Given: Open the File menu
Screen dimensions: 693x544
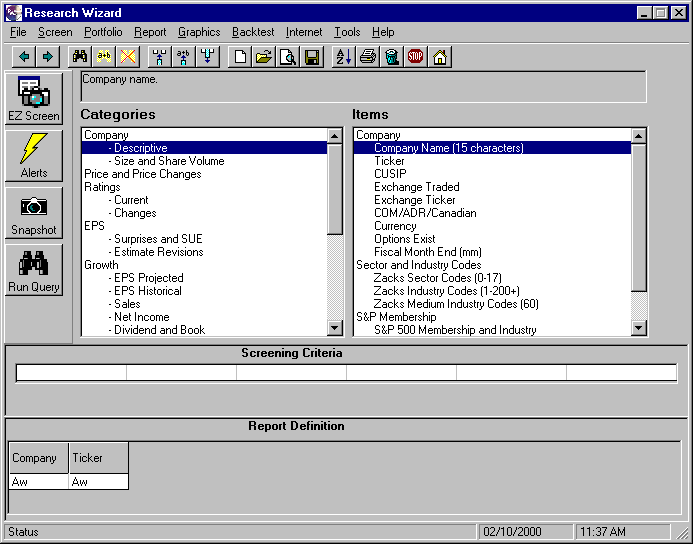Looking at the screenshot, I should coord(18,32).
